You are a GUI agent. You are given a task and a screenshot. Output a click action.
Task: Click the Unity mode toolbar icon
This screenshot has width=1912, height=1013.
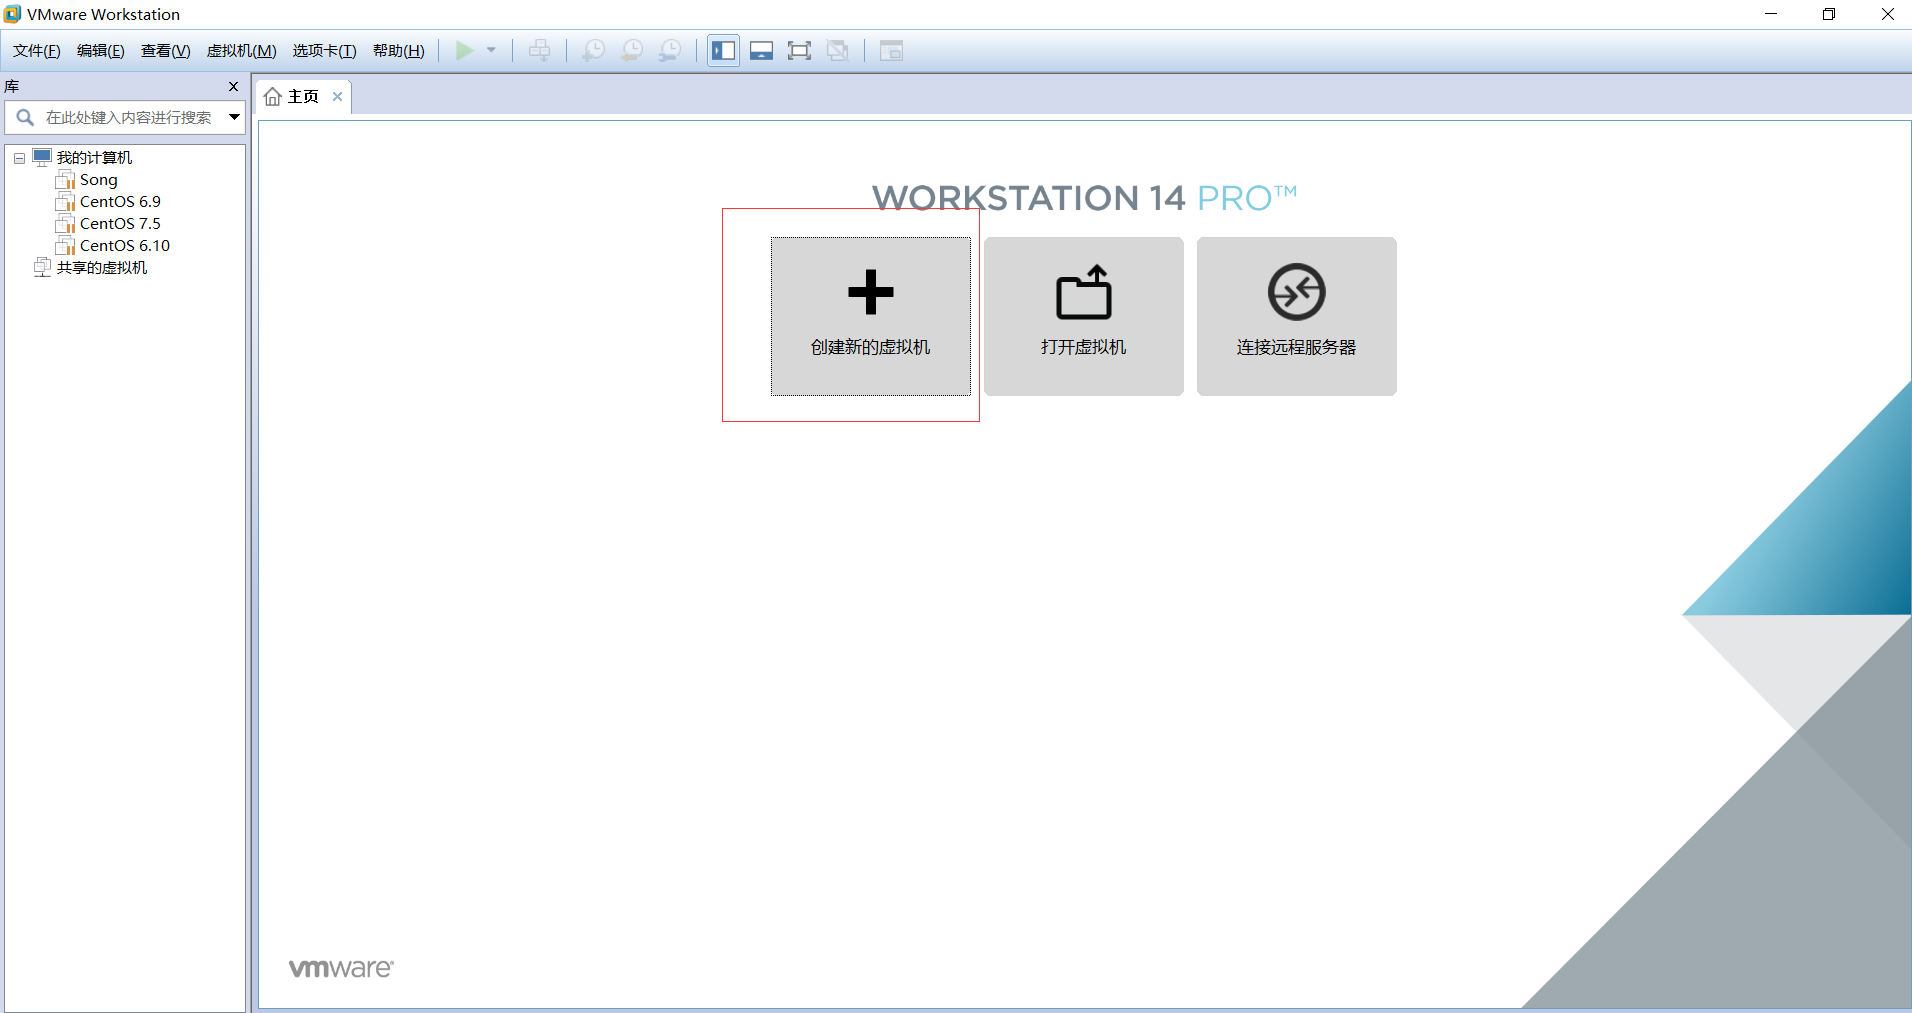(838, 50)
